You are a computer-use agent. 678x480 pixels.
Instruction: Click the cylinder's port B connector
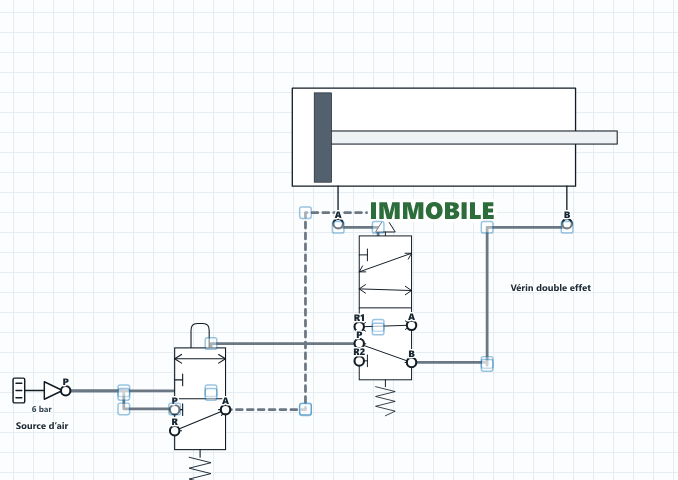coord(567,224)
